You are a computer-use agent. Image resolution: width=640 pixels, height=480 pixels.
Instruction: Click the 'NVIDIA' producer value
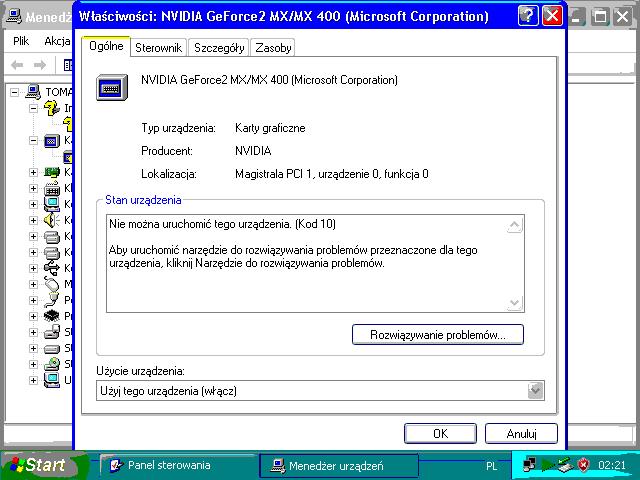pyautogui.click(x=253, y=151)
